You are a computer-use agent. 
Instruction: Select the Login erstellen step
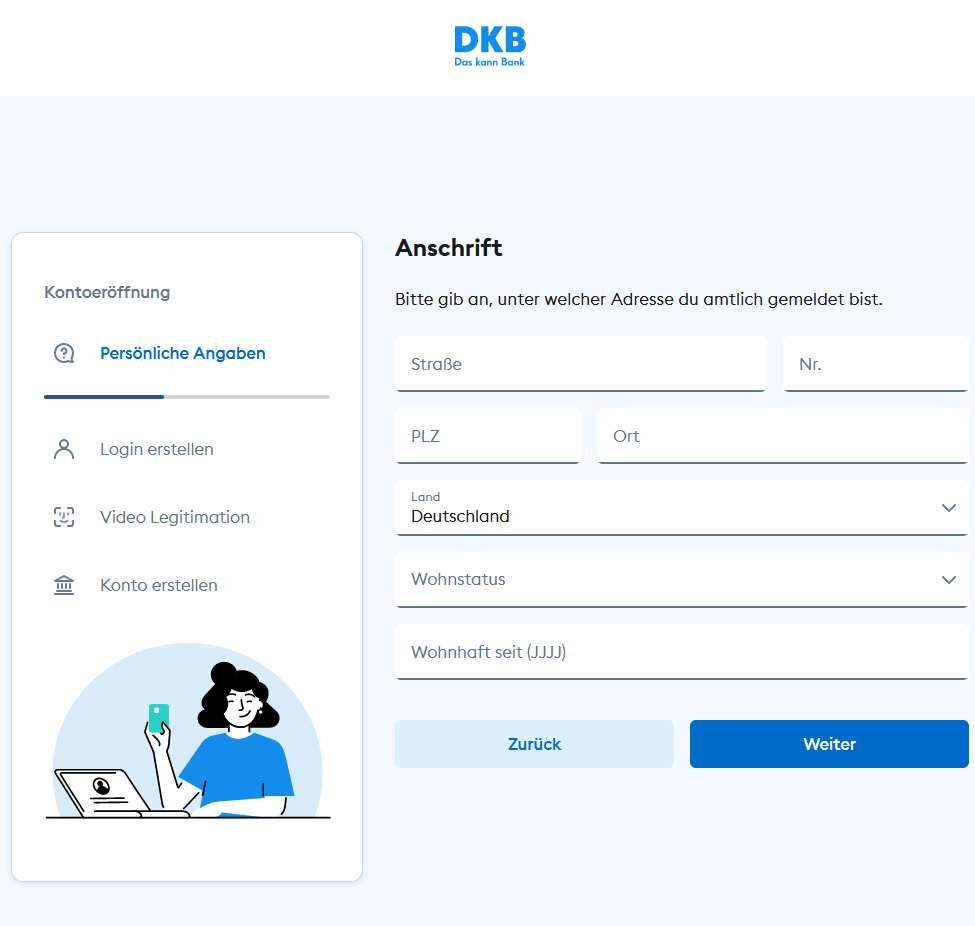coord(157,449)
